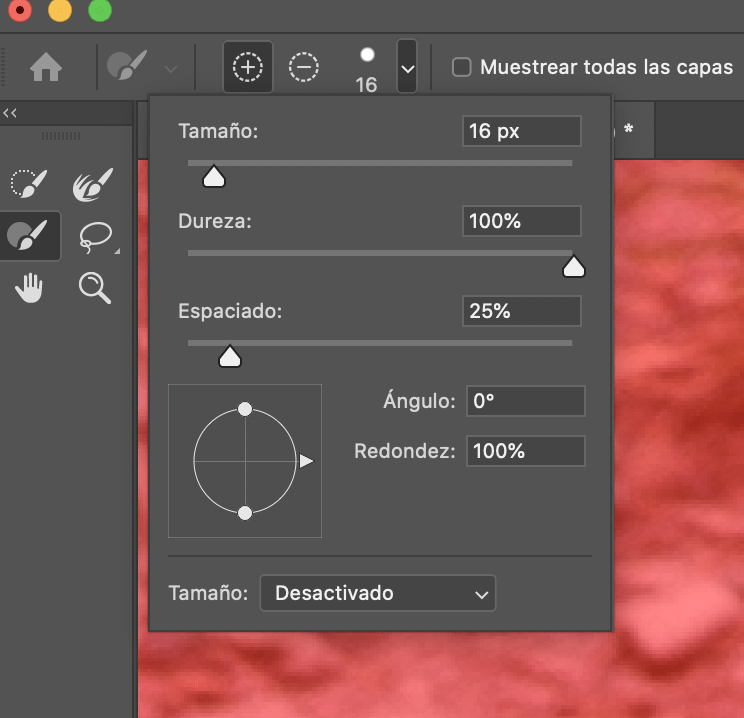Click the Tamaño label at top

[x=218, y=131]
